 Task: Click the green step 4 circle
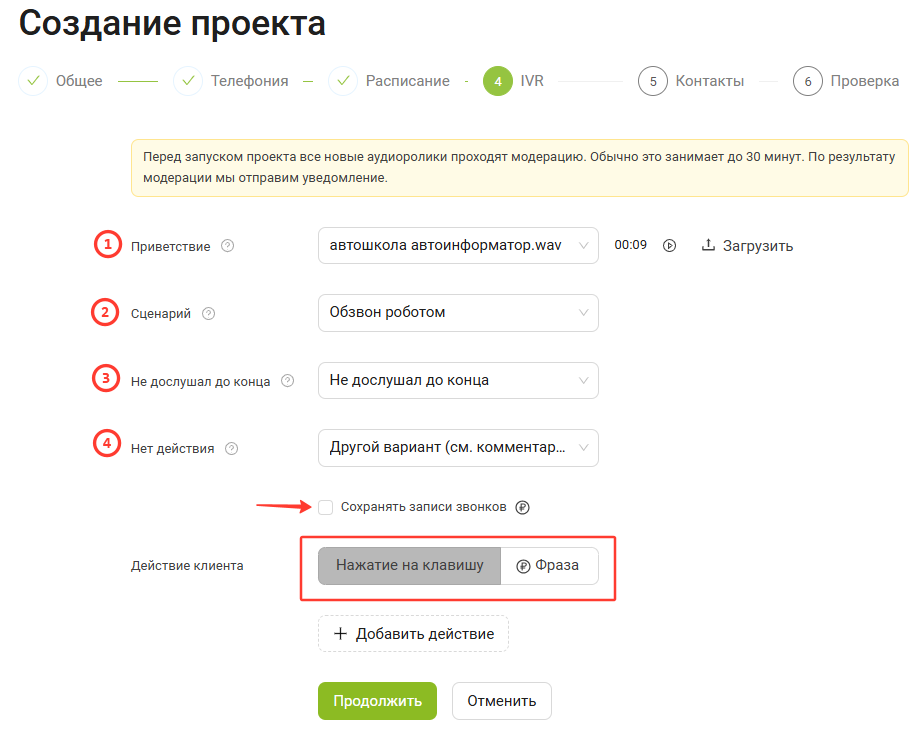[x=498, y=81]
